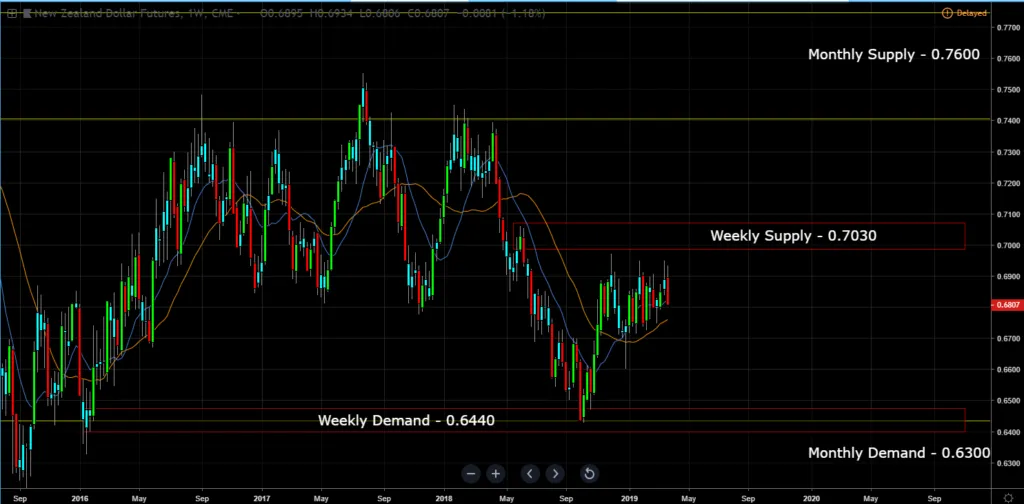This screenshot has width=1024, height=504.
Task: Click the Delayed status label
Action: click(971, 13)
